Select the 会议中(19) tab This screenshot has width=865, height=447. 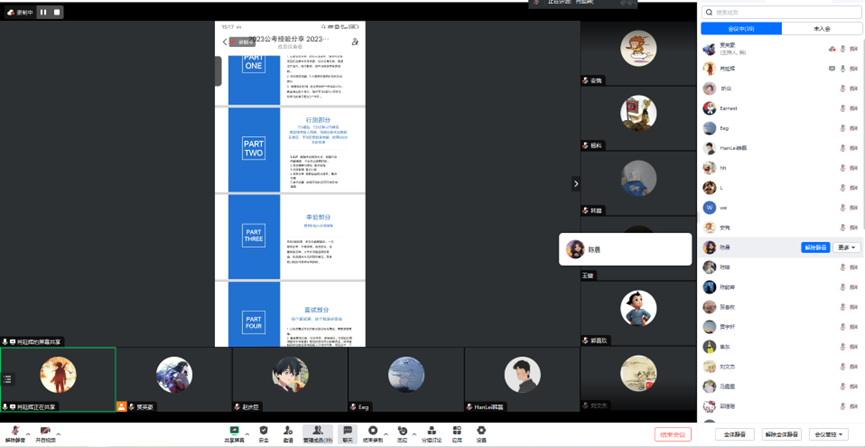tap(741, 29)
